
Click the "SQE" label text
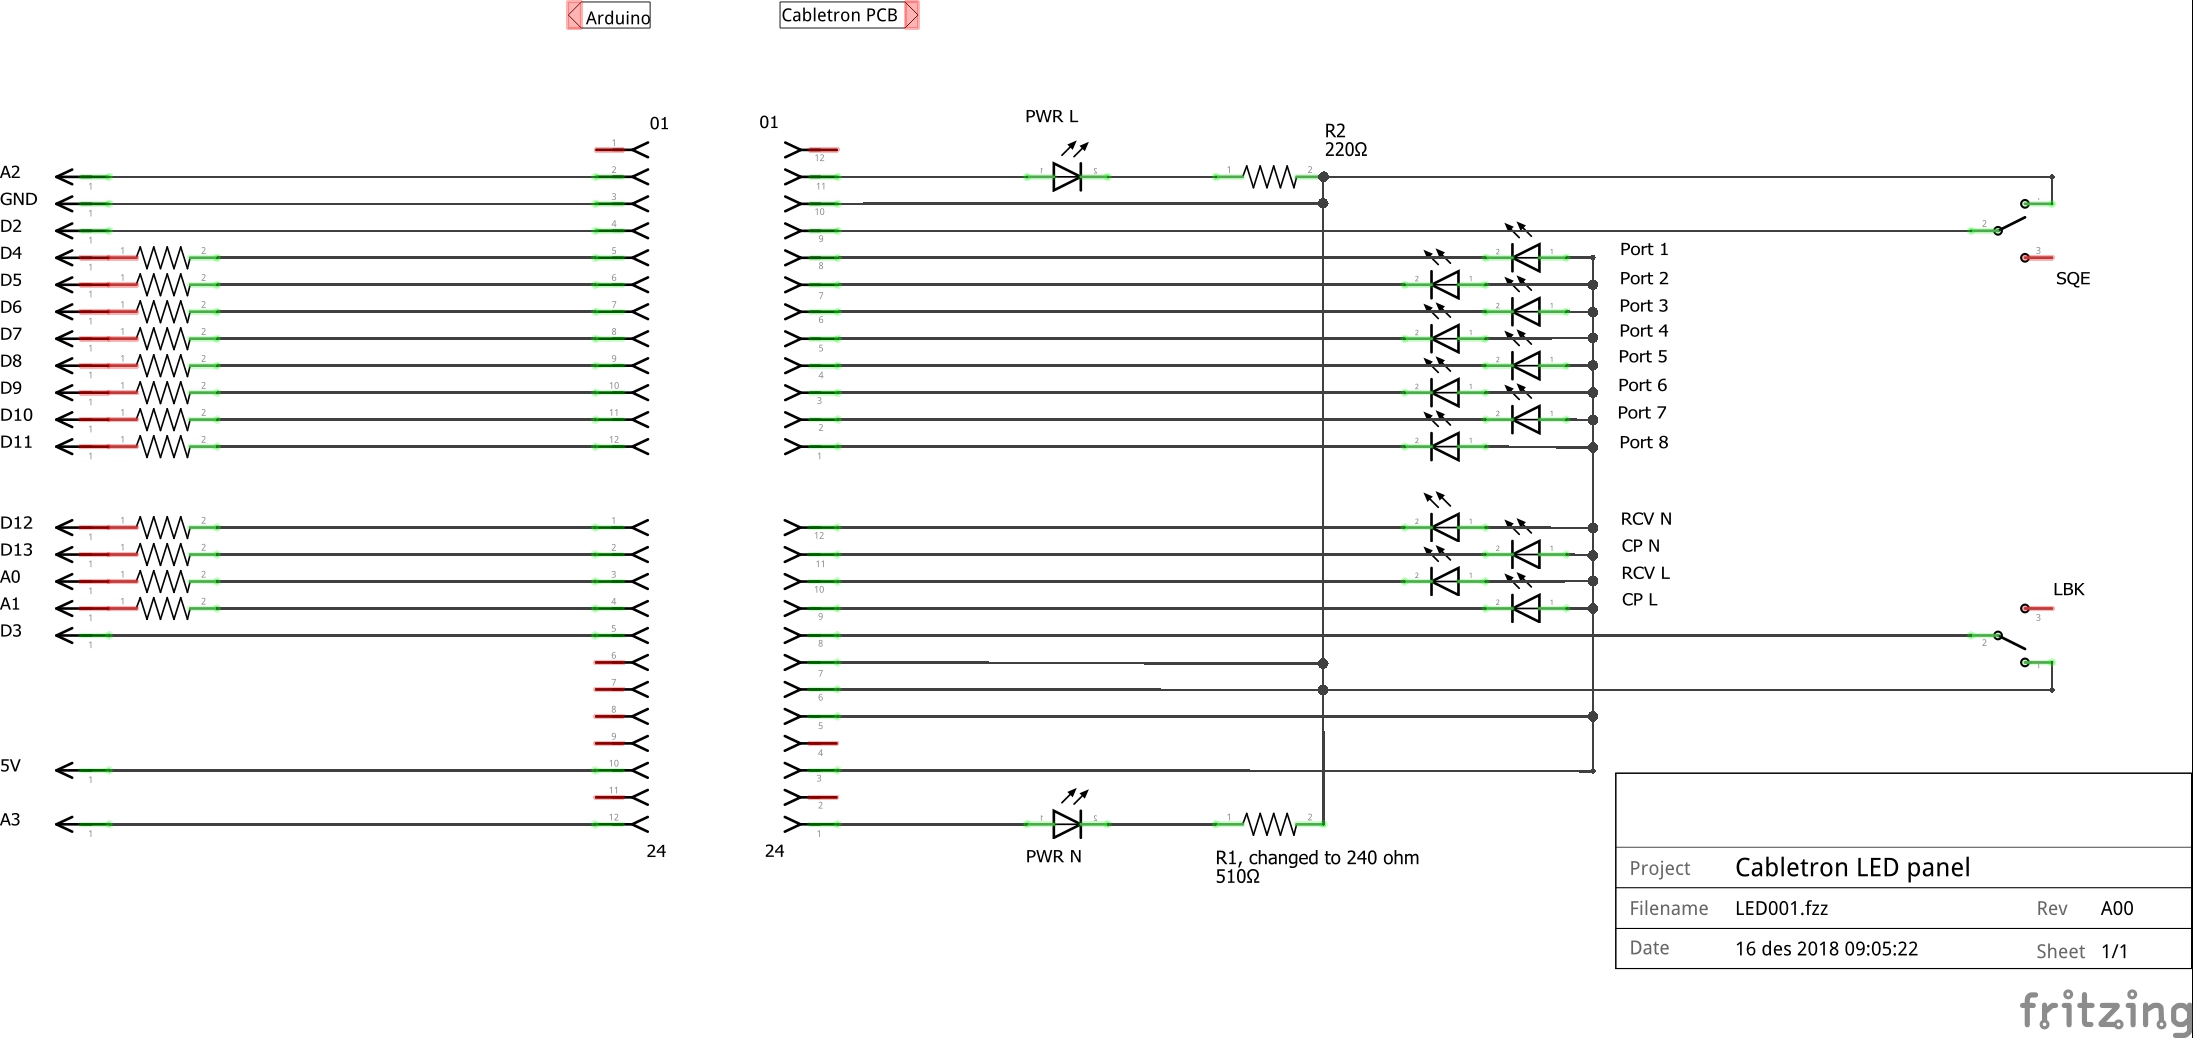tap(2073, 279)
